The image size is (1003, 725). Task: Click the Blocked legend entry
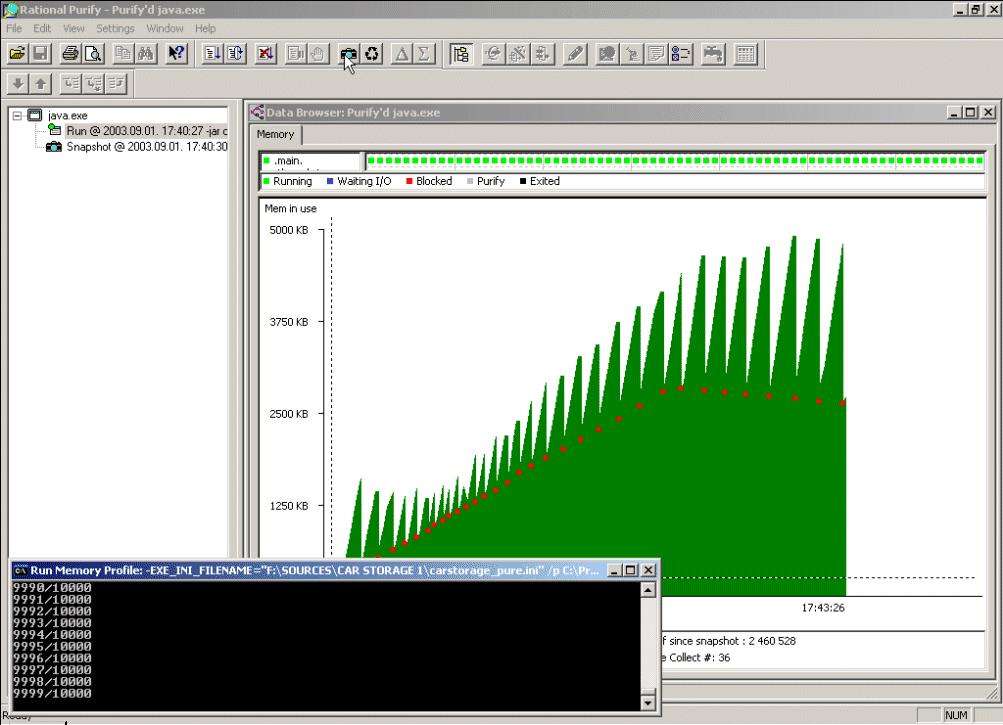pyautogui.click(x=429, y=181)
